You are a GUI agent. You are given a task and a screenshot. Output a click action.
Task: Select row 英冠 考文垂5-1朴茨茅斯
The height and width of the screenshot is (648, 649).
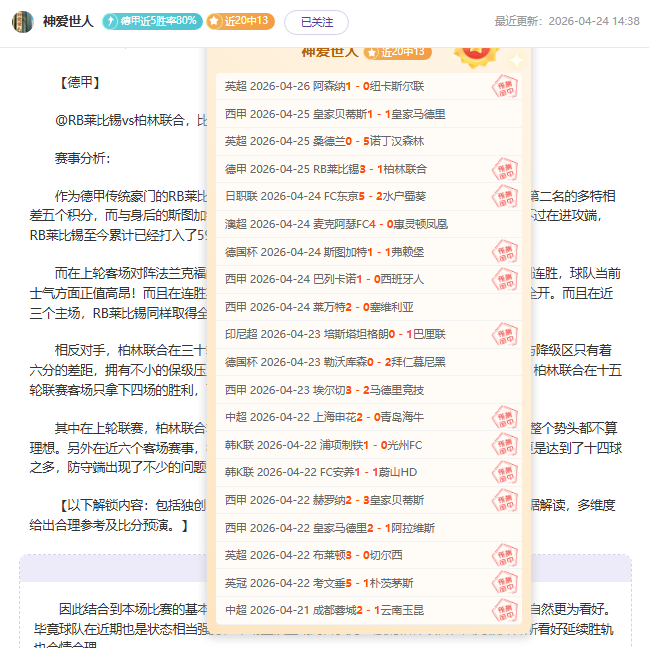(x=369, y=583)
